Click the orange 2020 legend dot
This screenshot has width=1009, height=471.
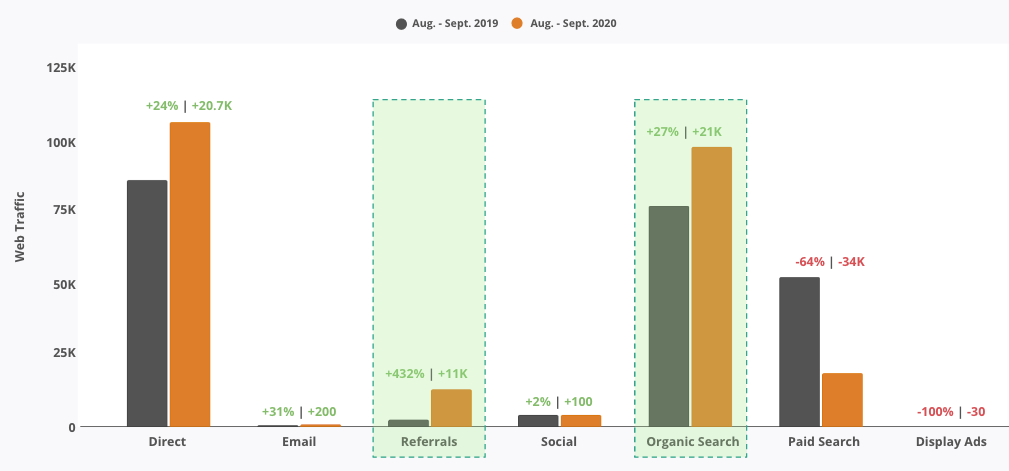tap(517, 23)
